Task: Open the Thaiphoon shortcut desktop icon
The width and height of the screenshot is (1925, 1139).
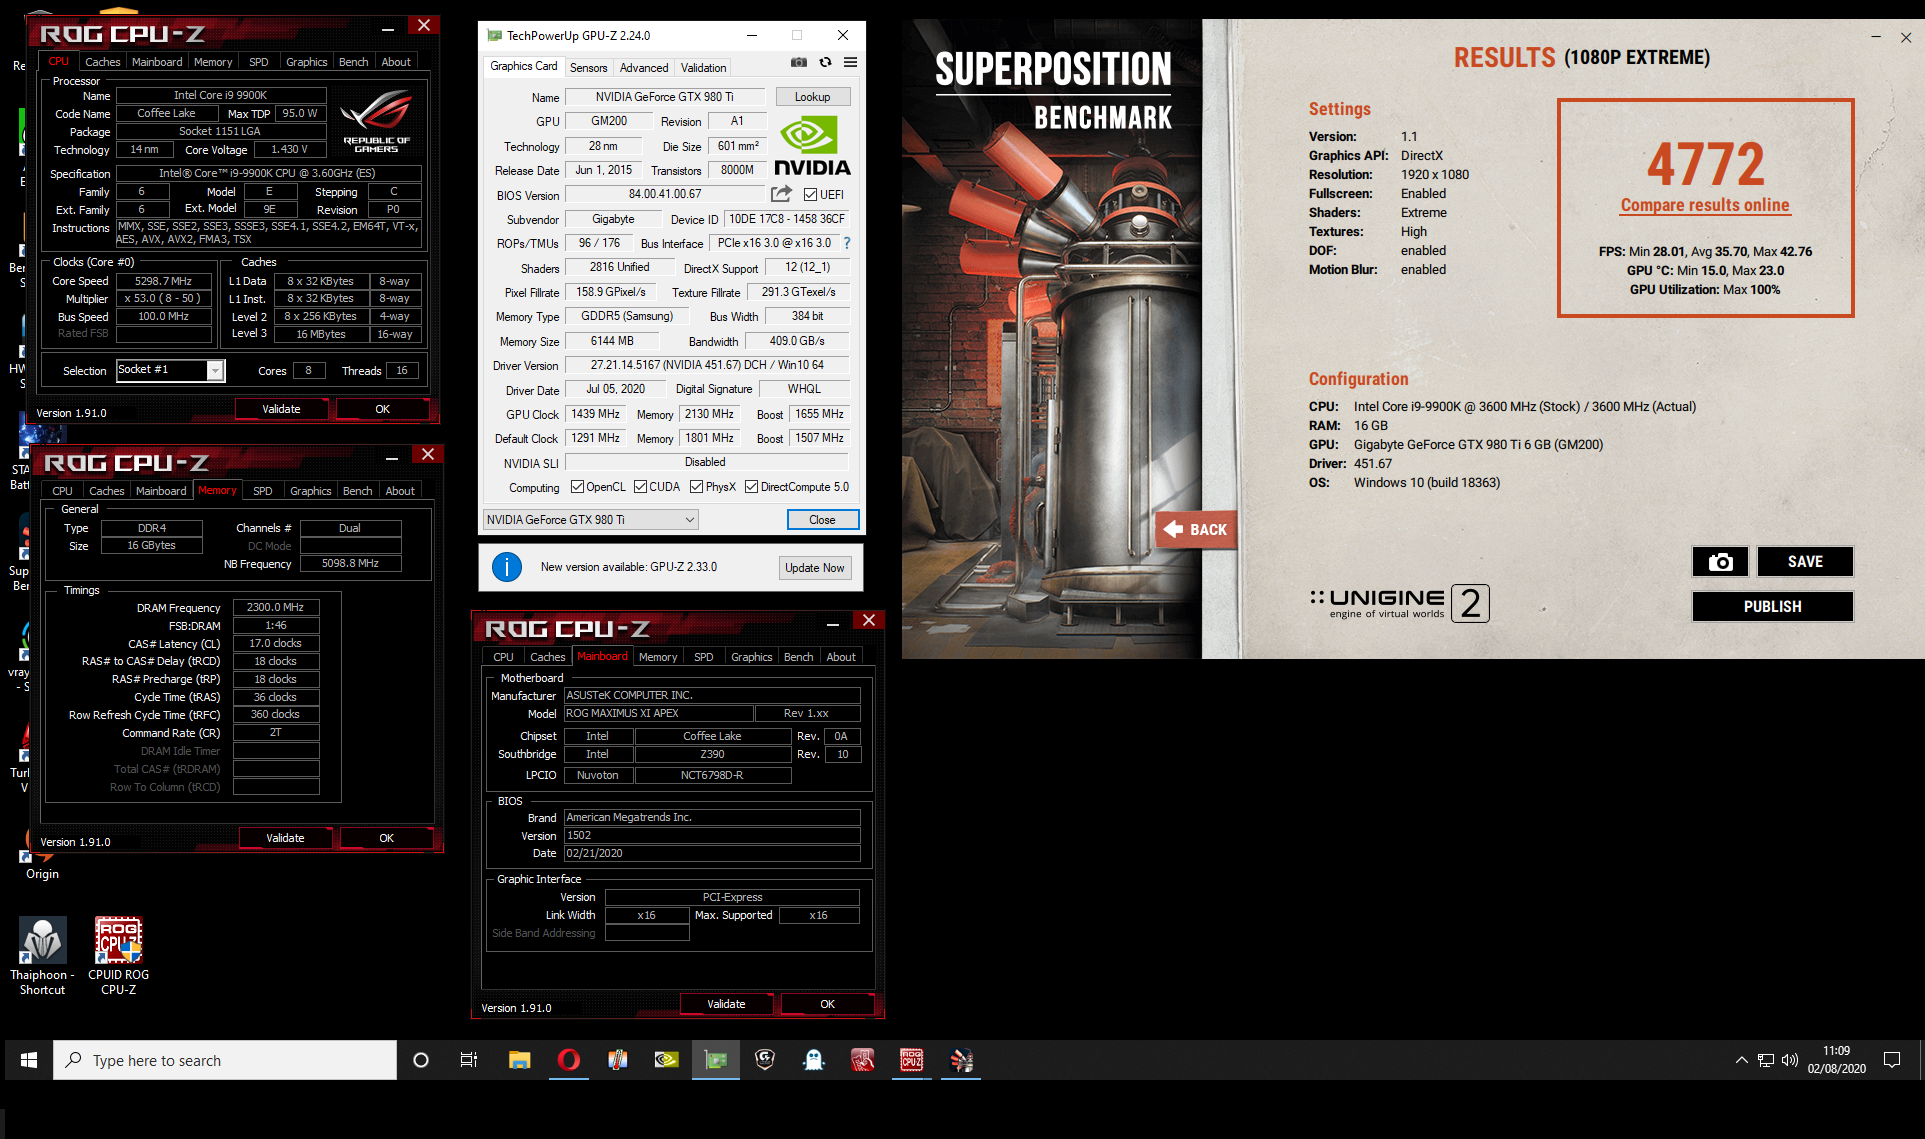Action: [x=42, y=955]
